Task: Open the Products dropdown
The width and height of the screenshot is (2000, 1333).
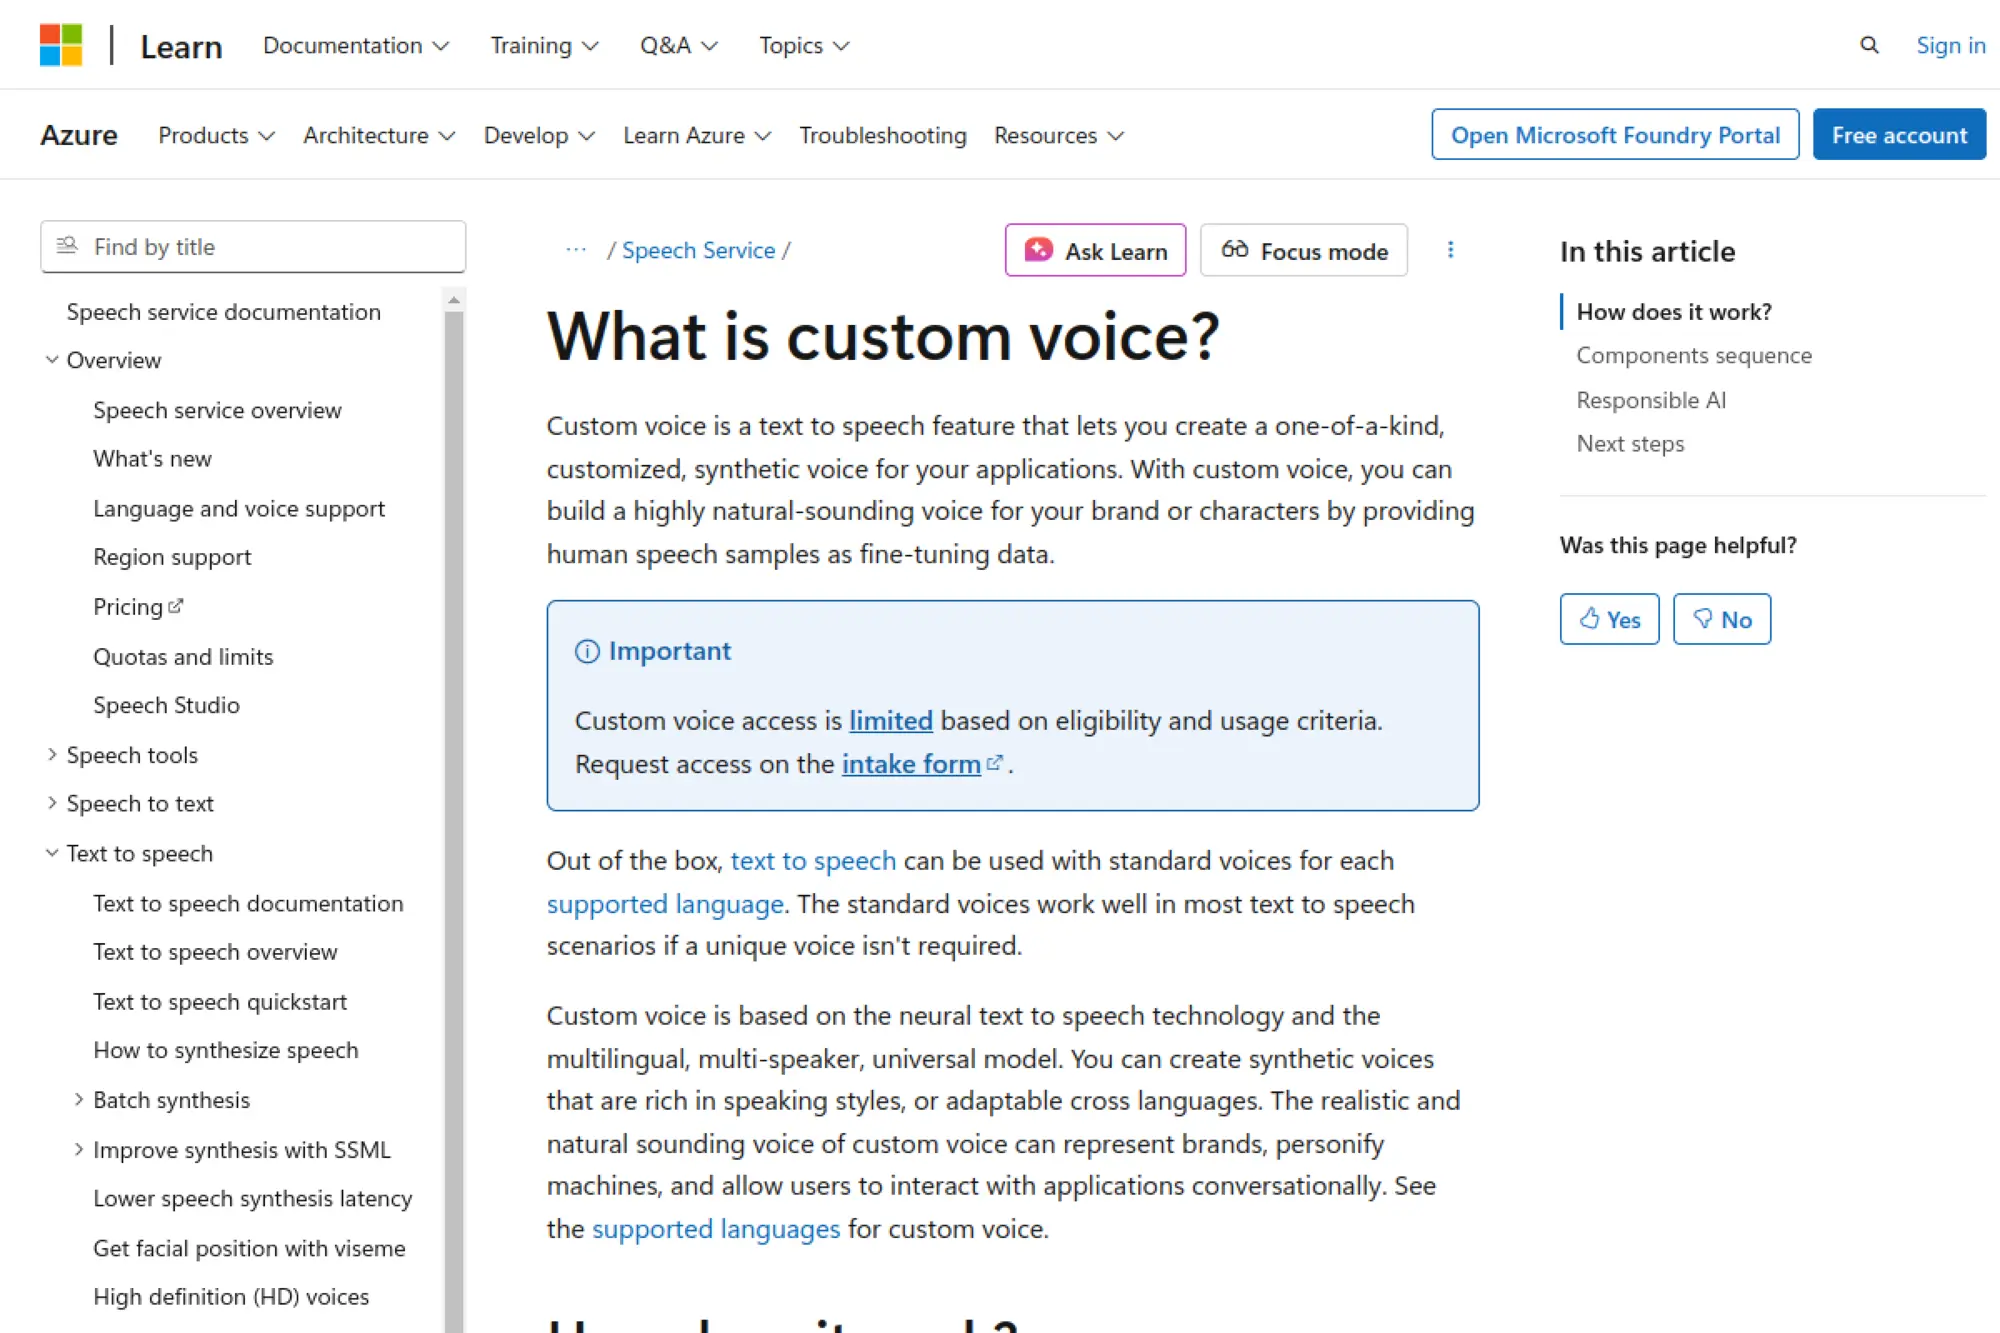Action: [215, 135]
